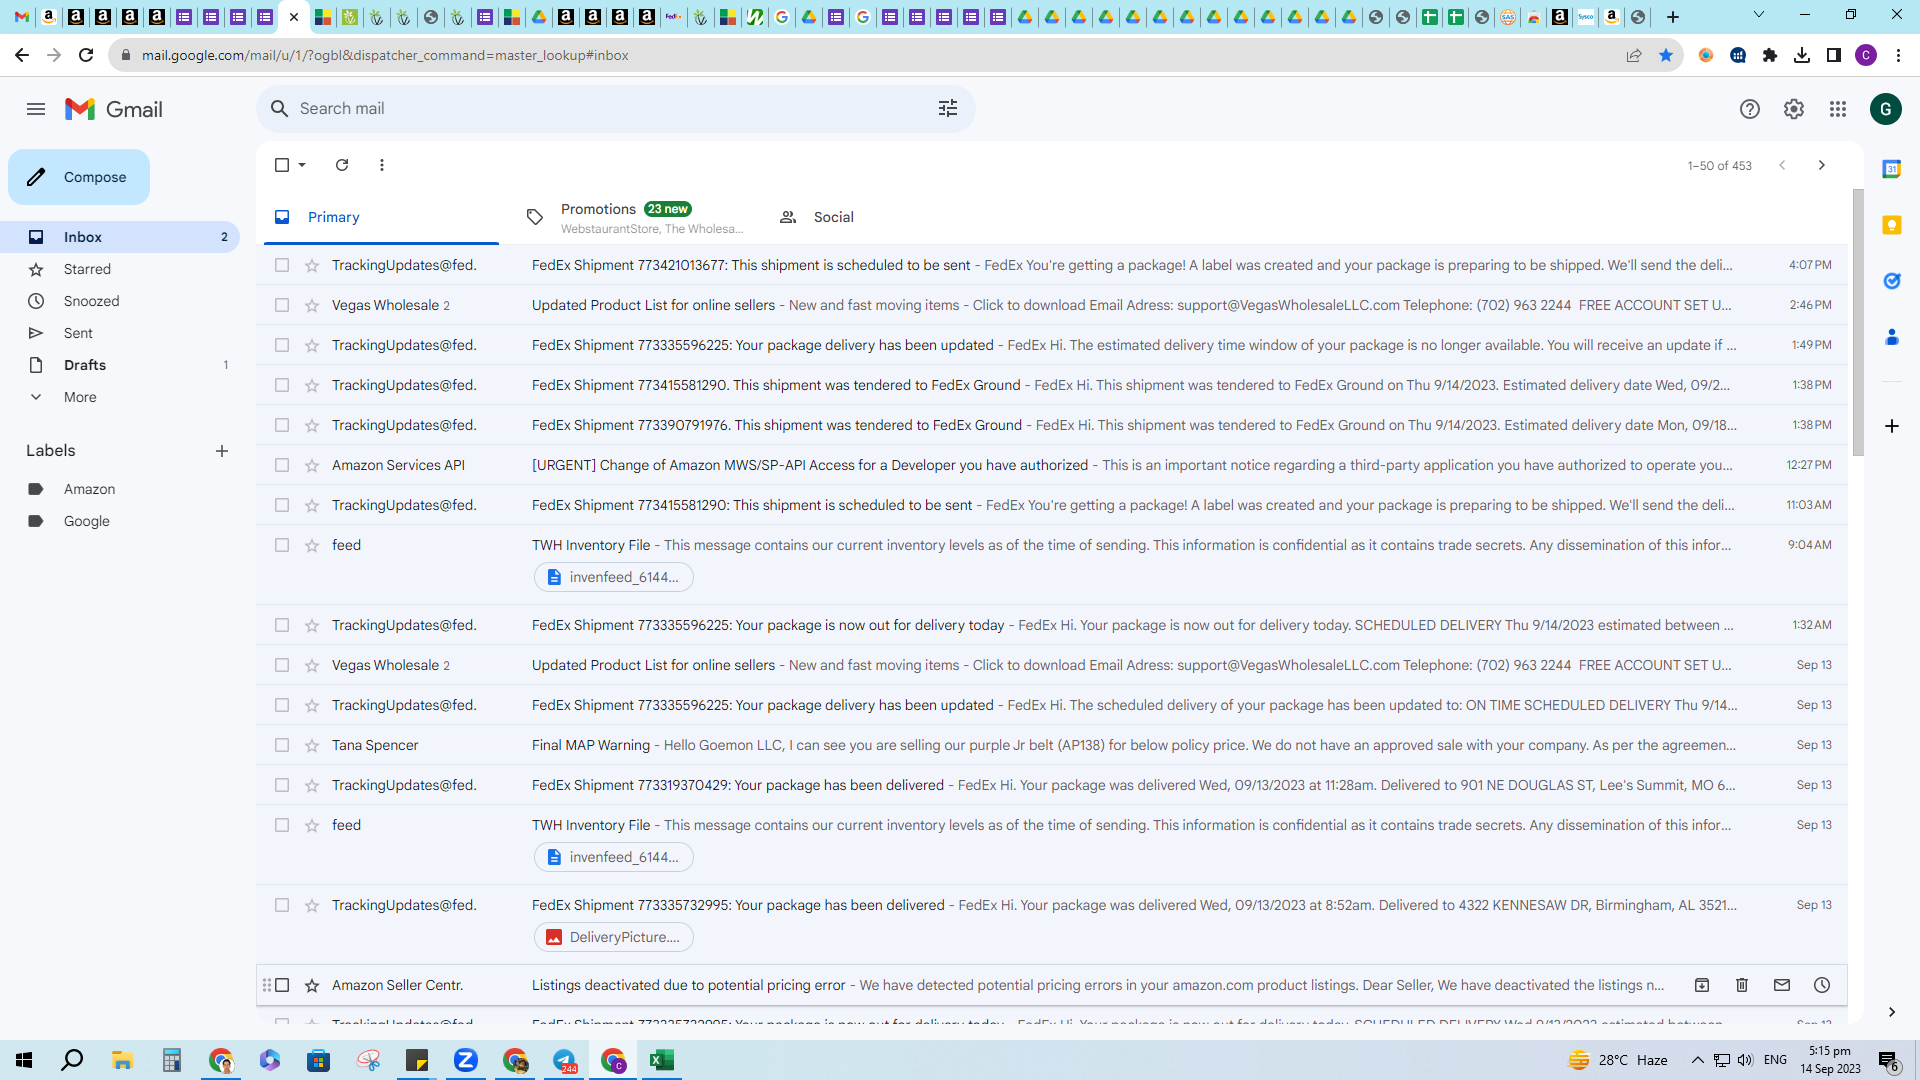
Task: Open the More options three-dot menu above inbox
Action: click(382, 165)
